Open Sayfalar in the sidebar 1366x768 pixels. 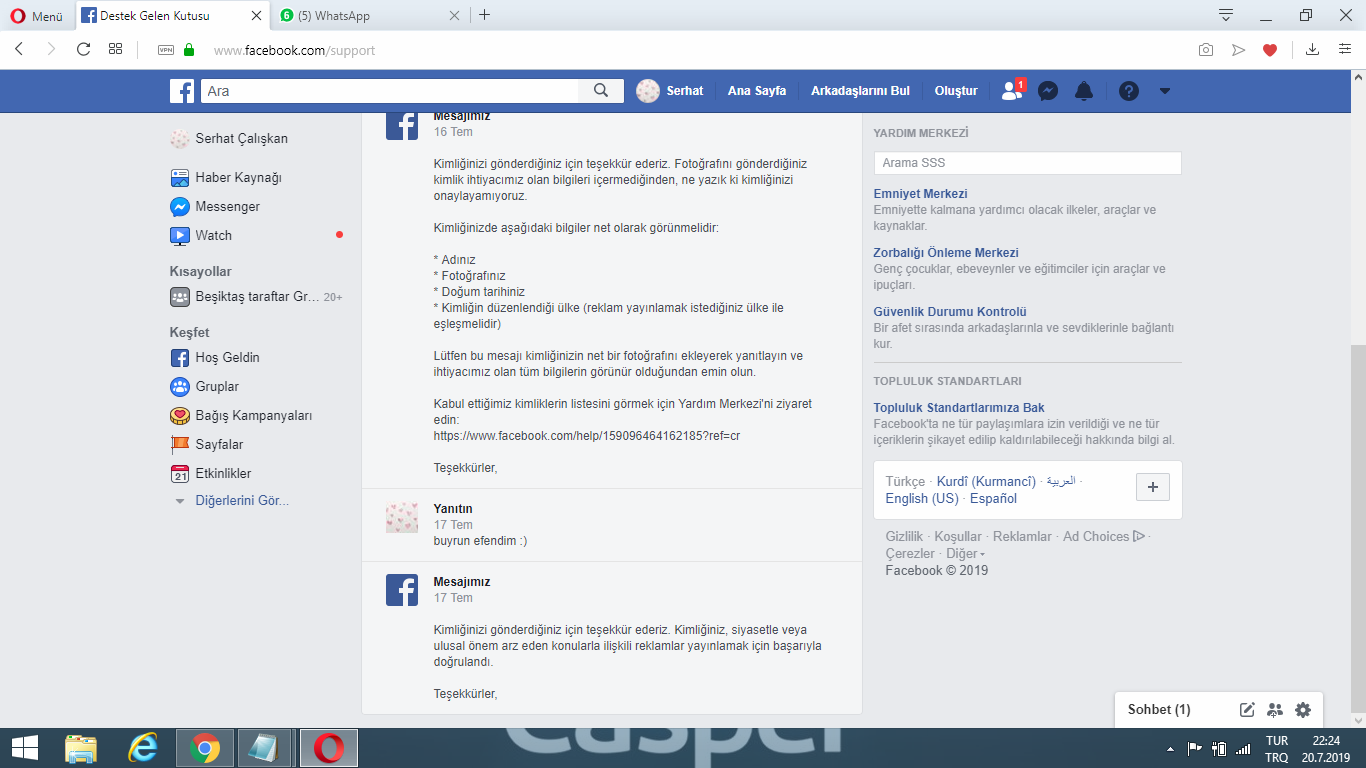point(207,445)
